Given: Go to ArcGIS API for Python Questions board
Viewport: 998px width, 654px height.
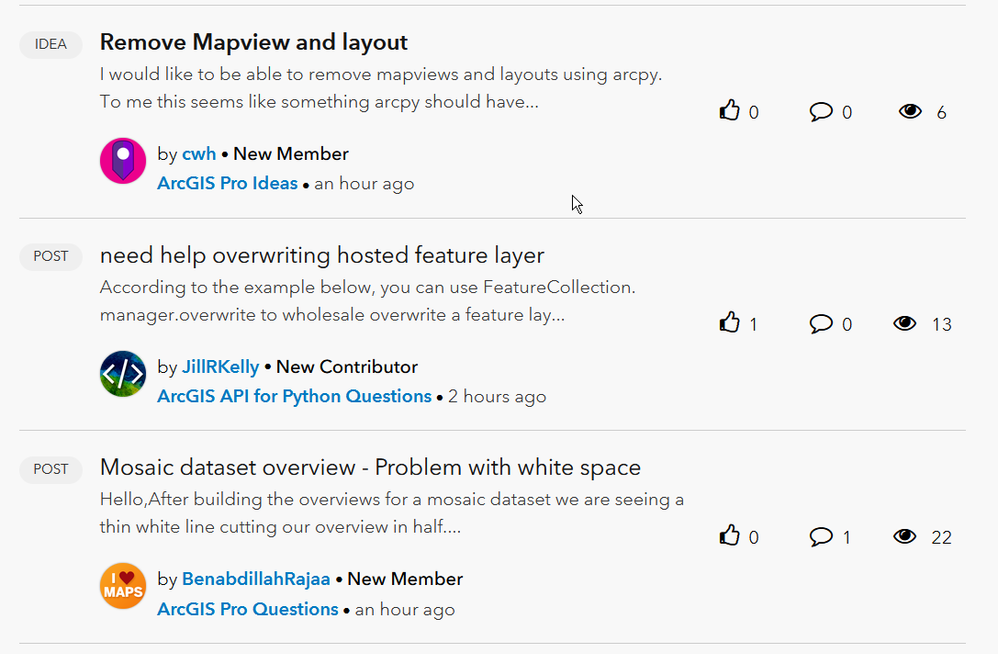Looking at the screenshot, I should click(294, 396).
